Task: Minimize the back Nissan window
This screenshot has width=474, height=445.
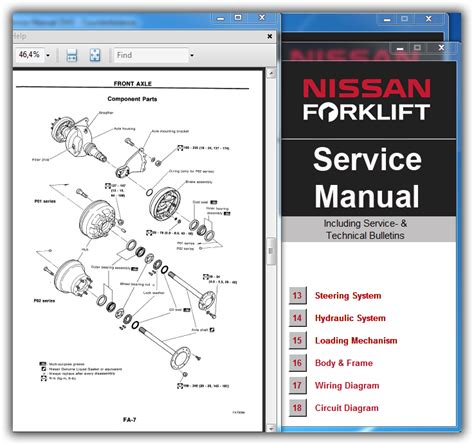Action: click(x=387, y=20)
